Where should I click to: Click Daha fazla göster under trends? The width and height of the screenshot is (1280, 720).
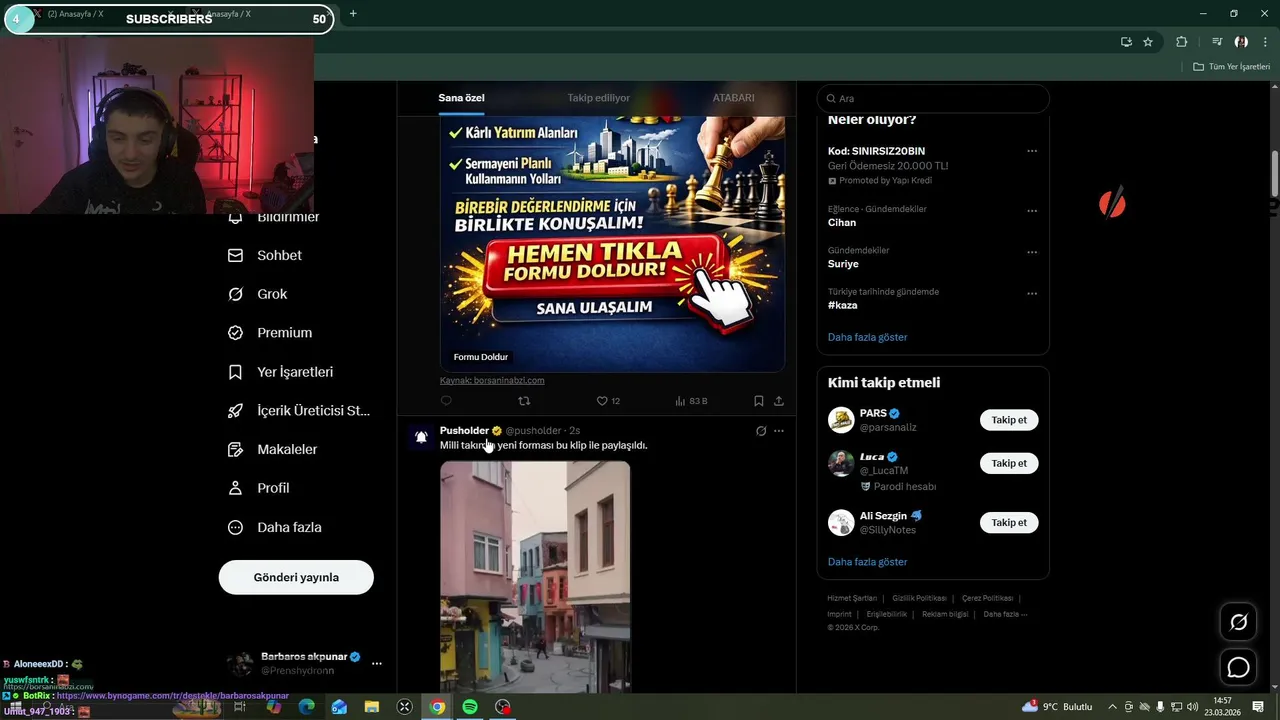(867, 337)
